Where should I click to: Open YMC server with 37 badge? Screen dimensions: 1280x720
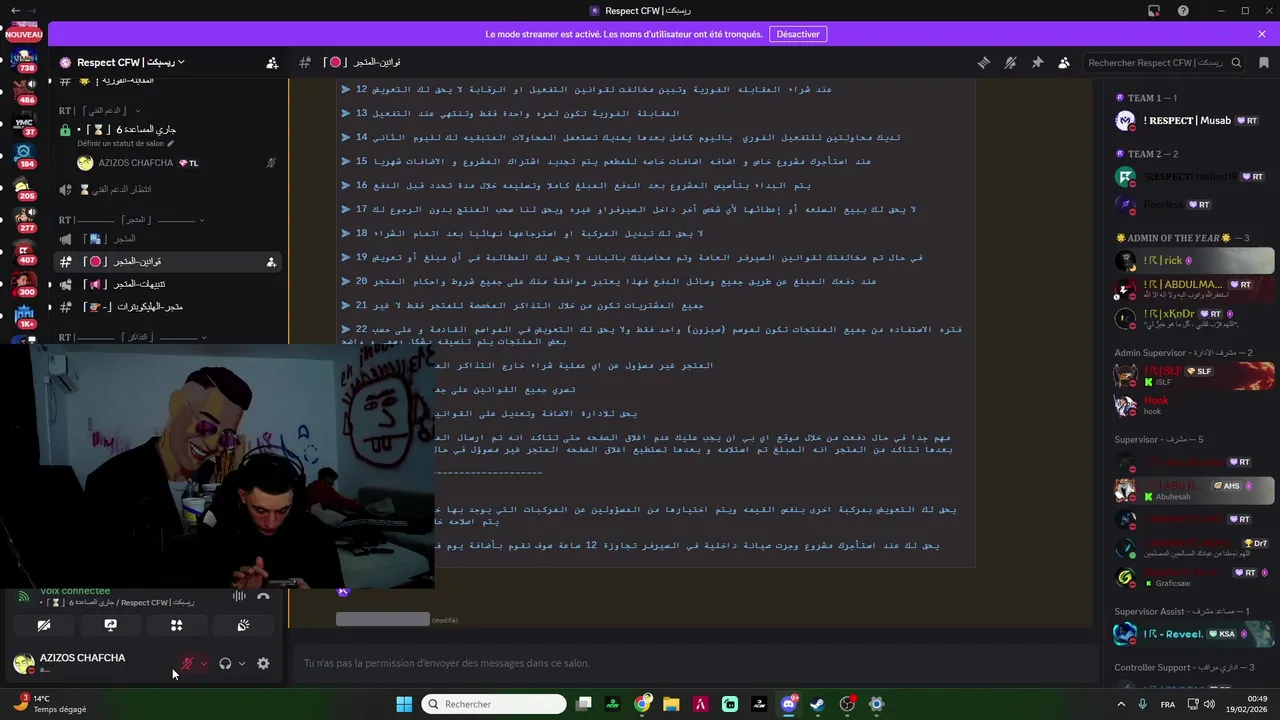[24, 124]
